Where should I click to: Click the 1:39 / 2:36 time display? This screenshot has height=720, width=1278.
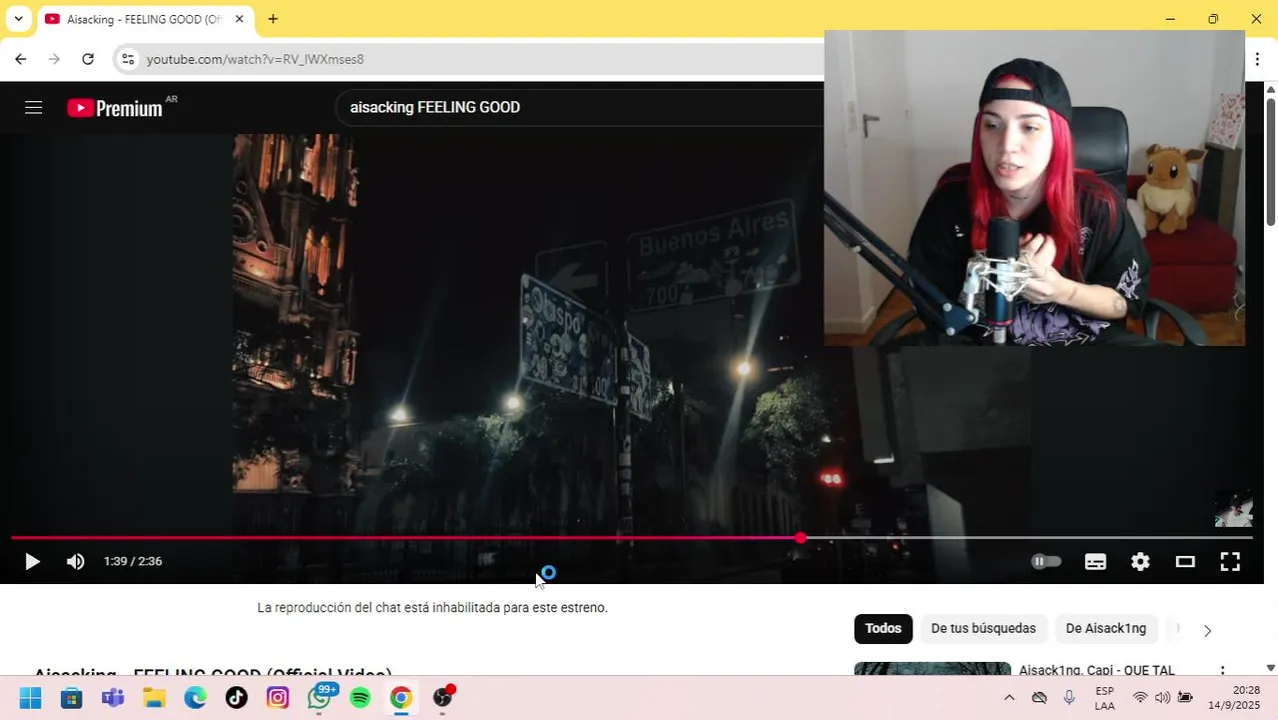click(x=133, y=562)
